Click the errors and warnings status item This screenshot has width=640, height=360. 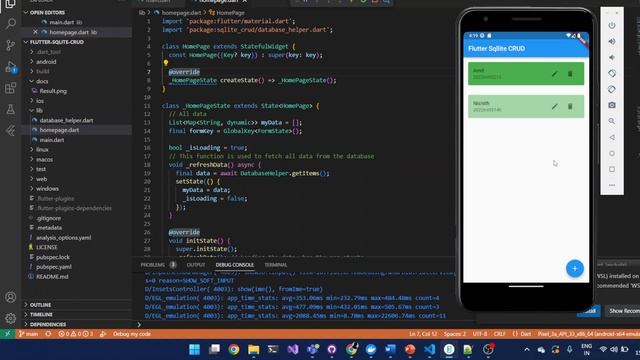click(76, 334)
